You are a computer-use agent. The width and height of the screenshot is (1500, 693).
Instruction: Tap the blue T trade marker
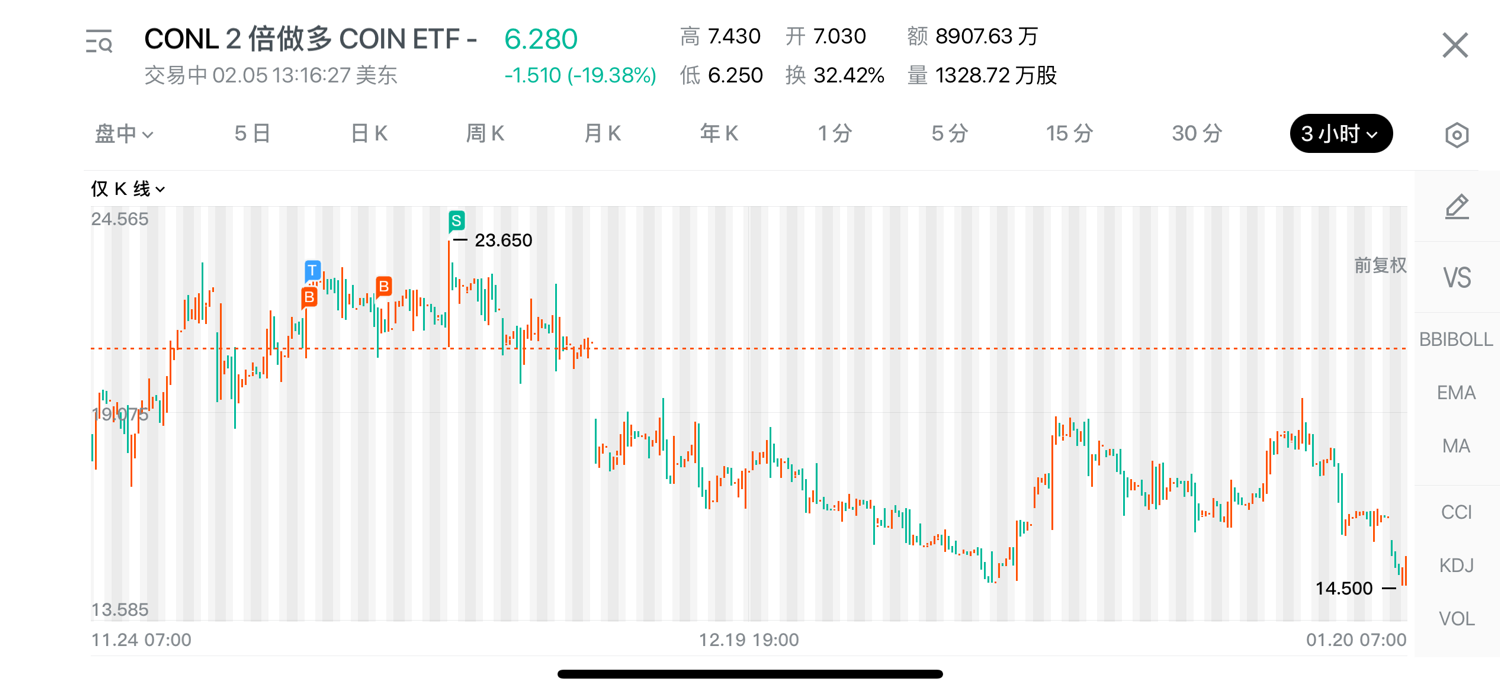(x=313, y=270)
